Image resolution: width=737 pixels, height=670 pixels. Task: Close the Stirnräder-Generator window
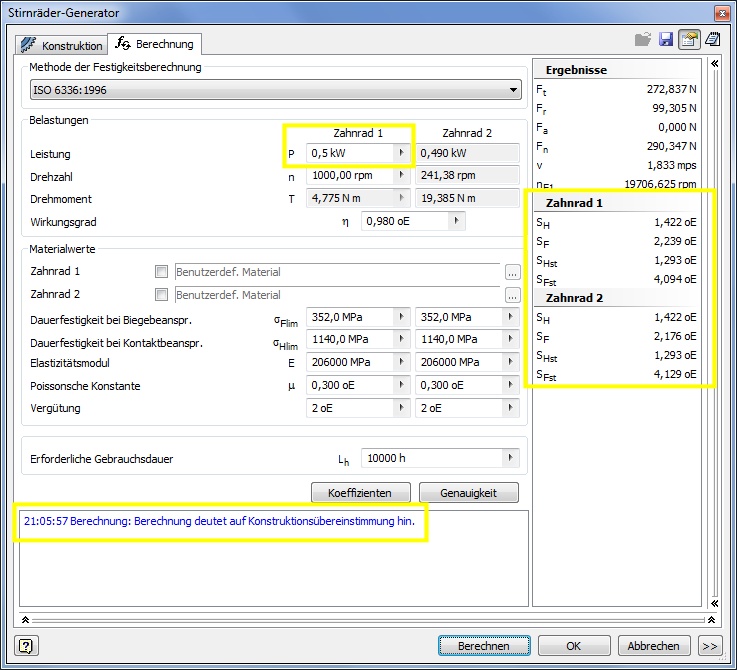tap(722, 13)
